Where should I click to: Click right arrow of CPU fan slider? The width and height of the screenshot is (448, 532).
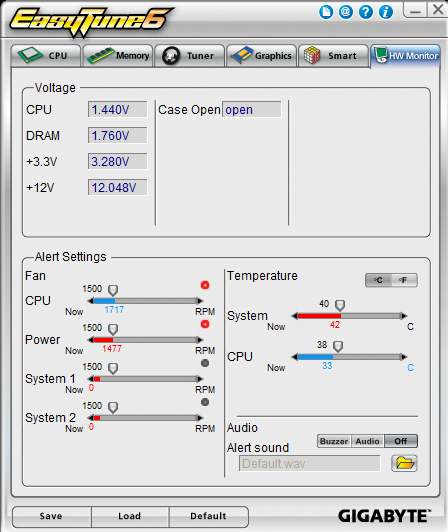200,301
